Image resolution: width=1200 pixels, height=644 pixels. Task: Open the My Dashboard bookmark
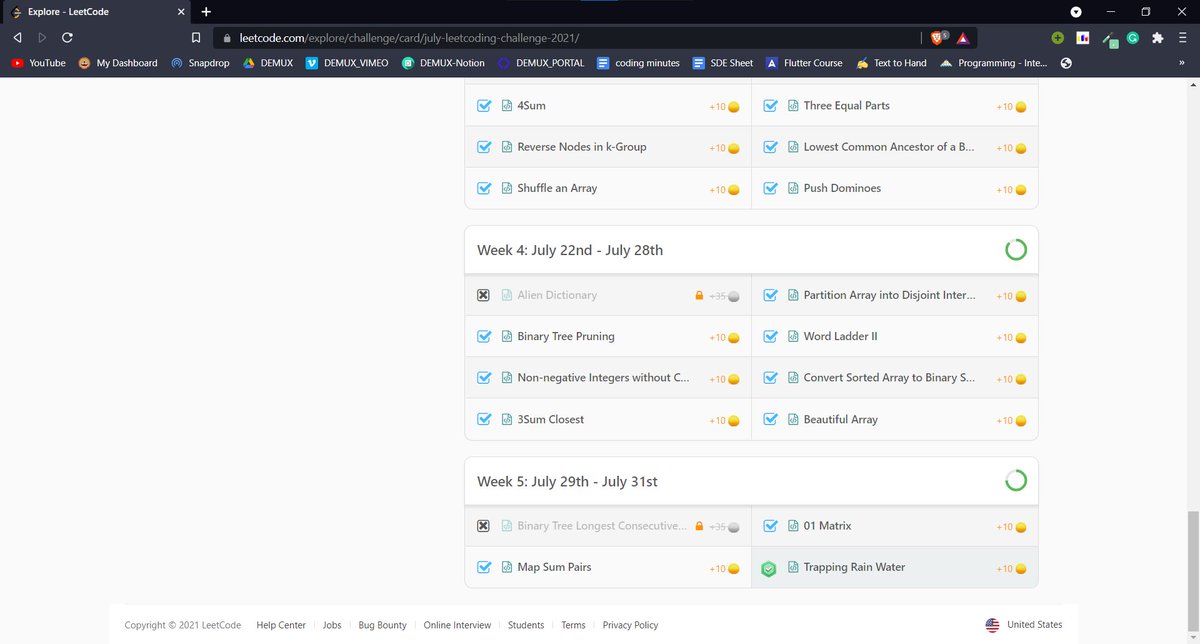(118, 63)
